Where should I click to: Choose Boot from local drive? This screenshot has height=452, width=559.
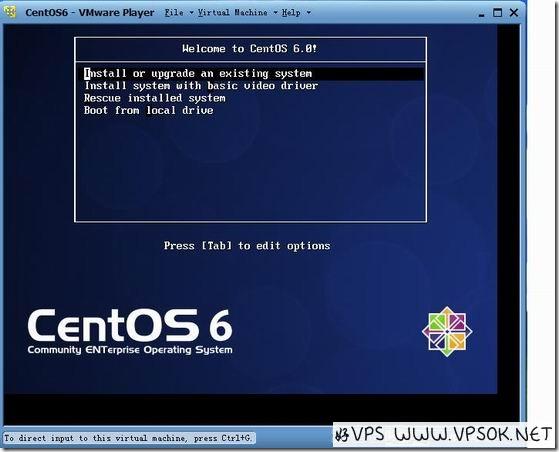(x=149, y=110)
